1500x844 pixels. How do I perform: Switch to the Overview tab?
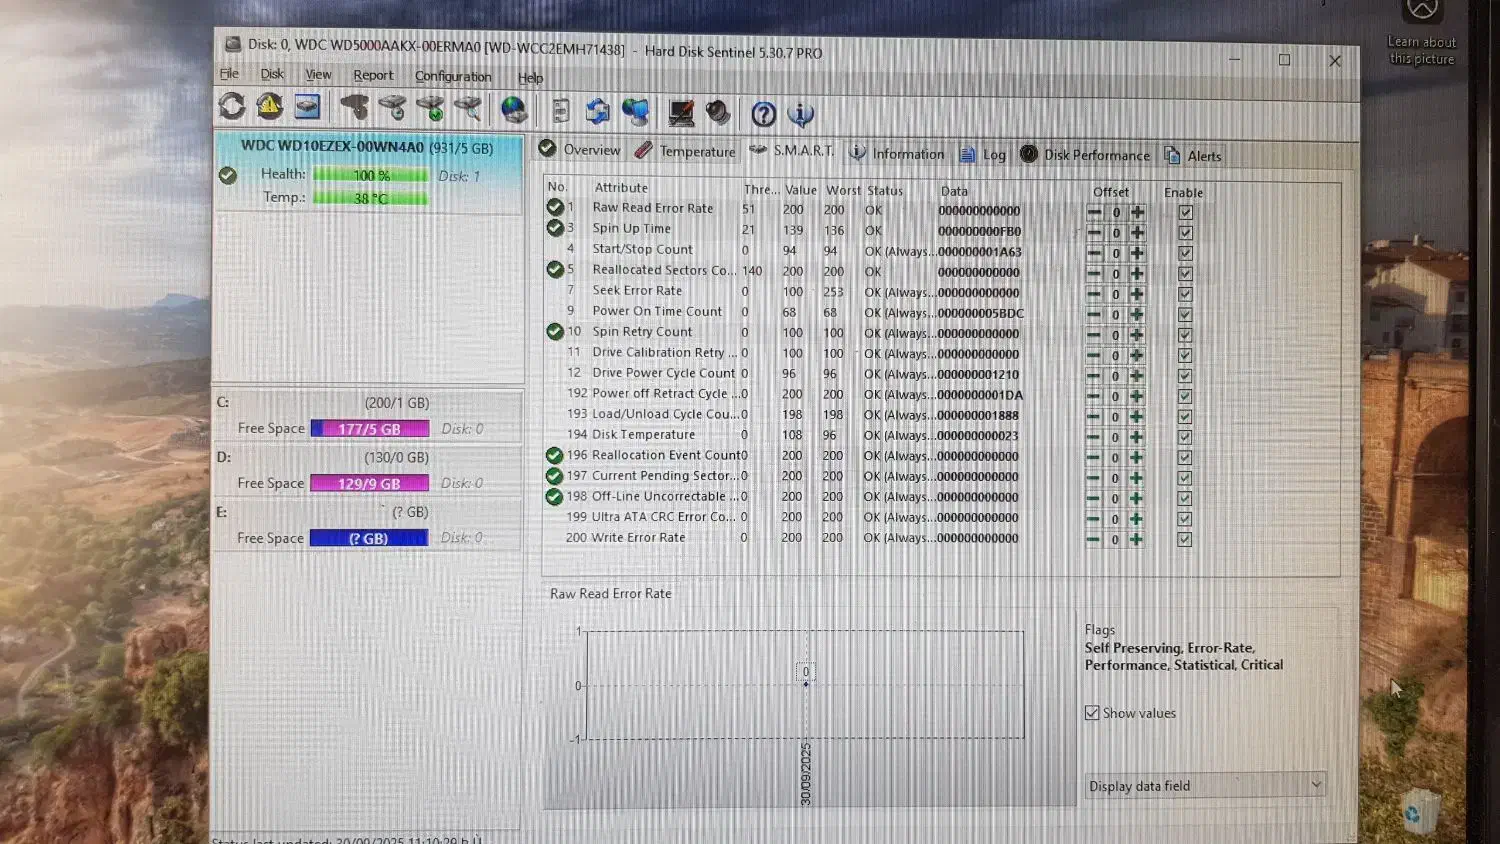[x=580, y=149]
